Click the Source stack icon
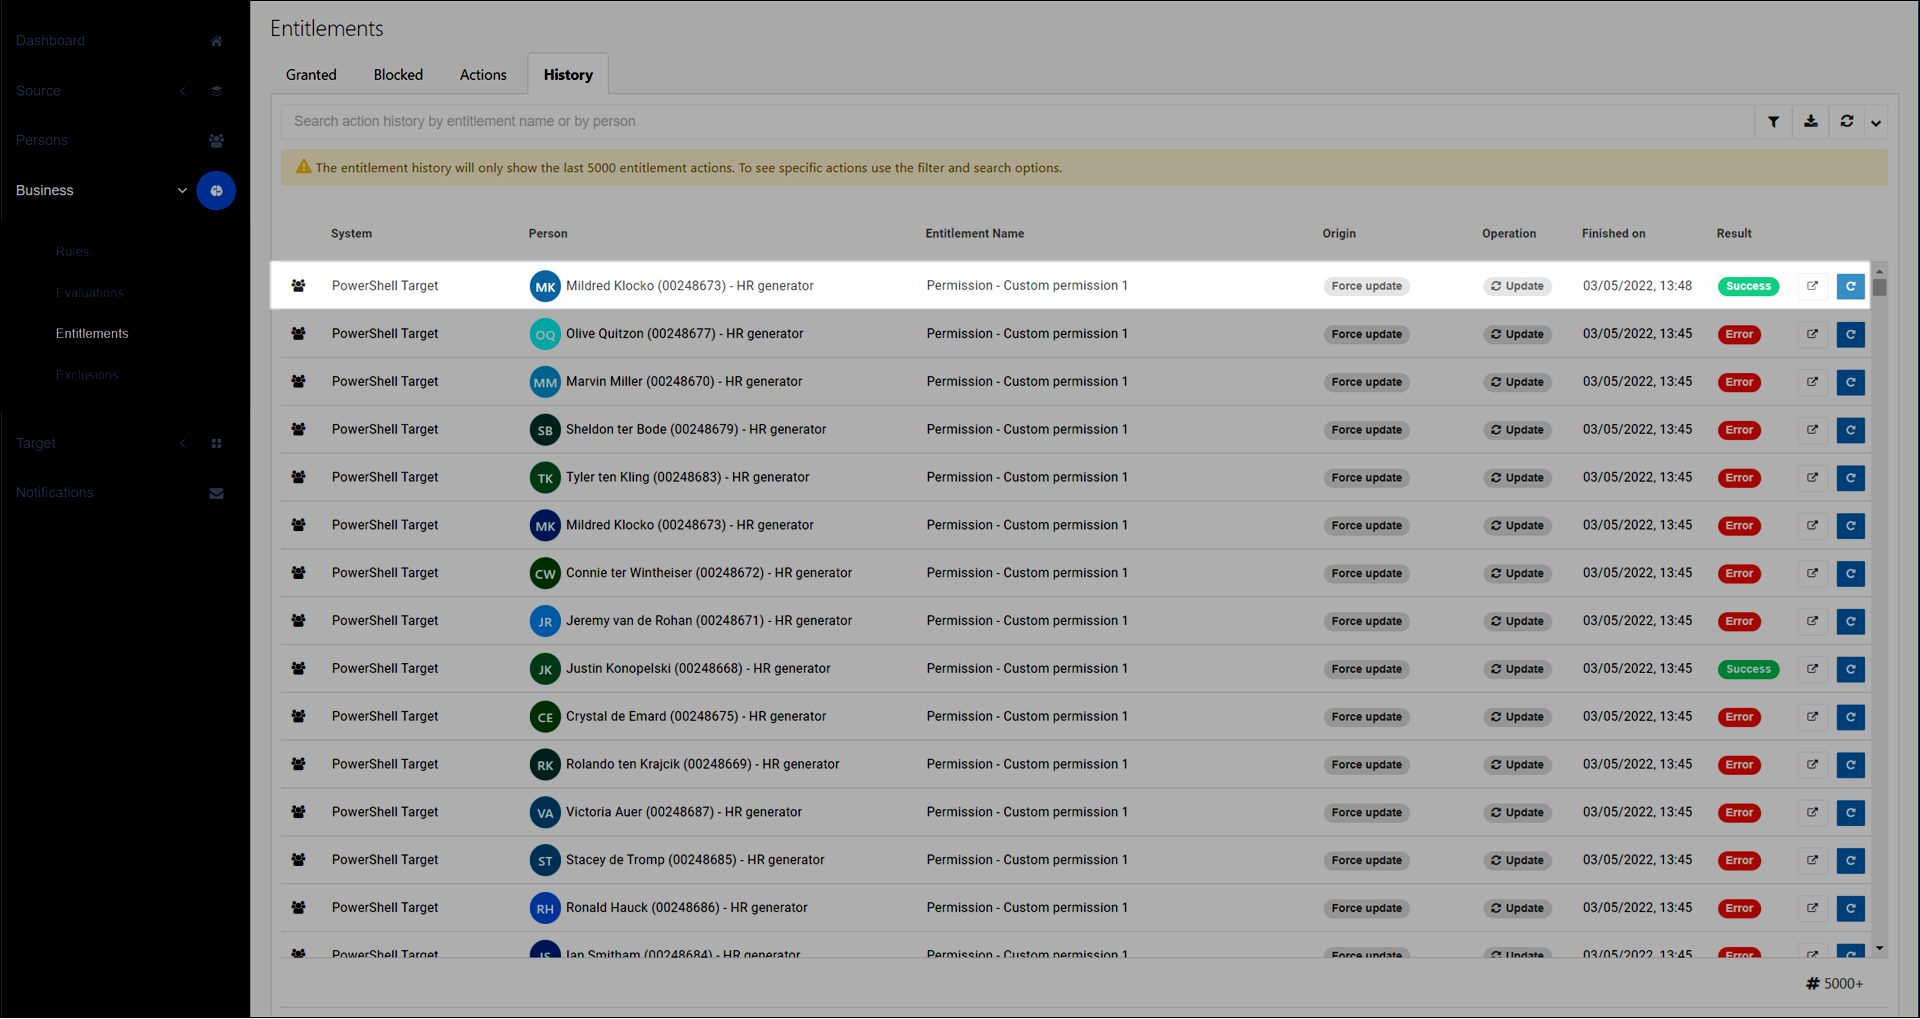1920x1019 pixels. coord(216,91)
